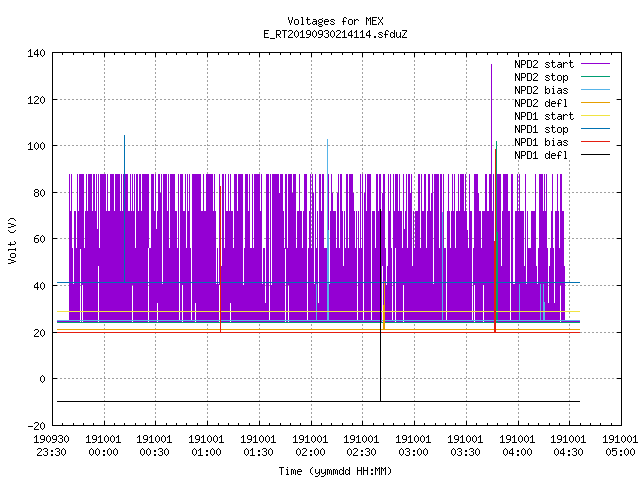This screenshot has width=640, height=480.
Task: Click the y-axis label 'Volt (V)'
Action: [x=12, y=240]
